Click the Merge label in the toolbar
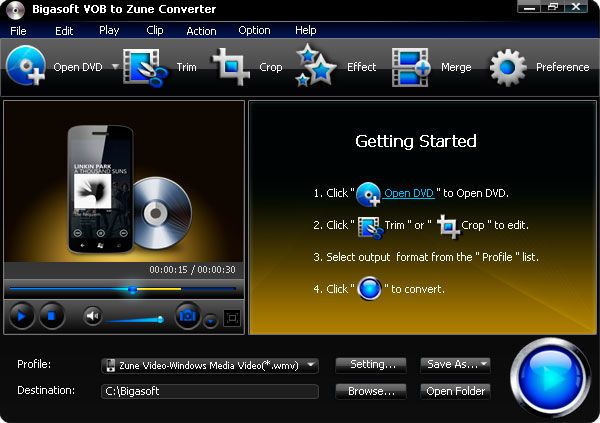This screenshot has height=423, width=600. (x=456, y=67)
